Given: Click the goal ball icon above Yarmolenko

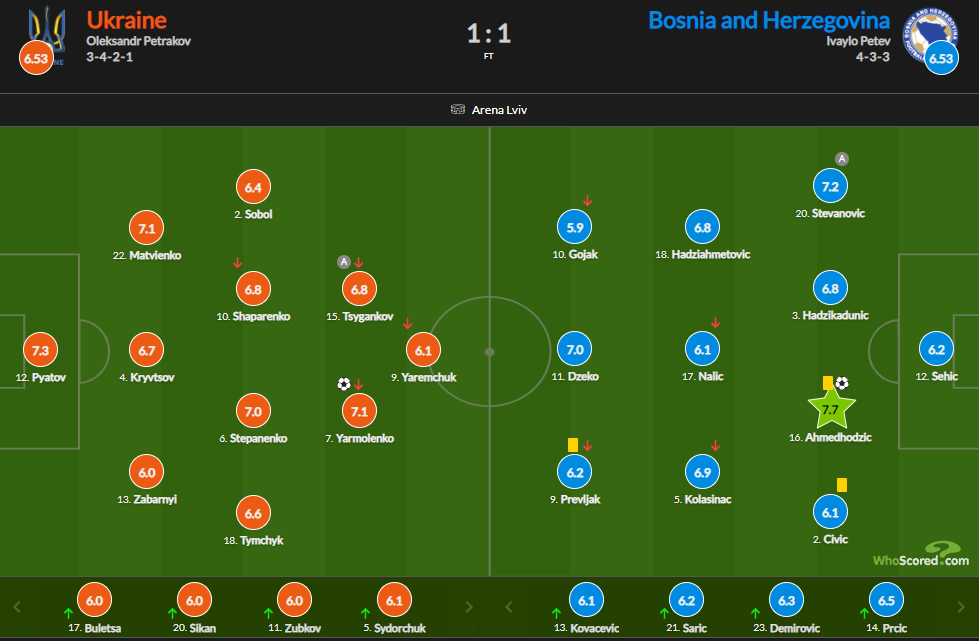Looking at the screenshot, I should 344,383.
